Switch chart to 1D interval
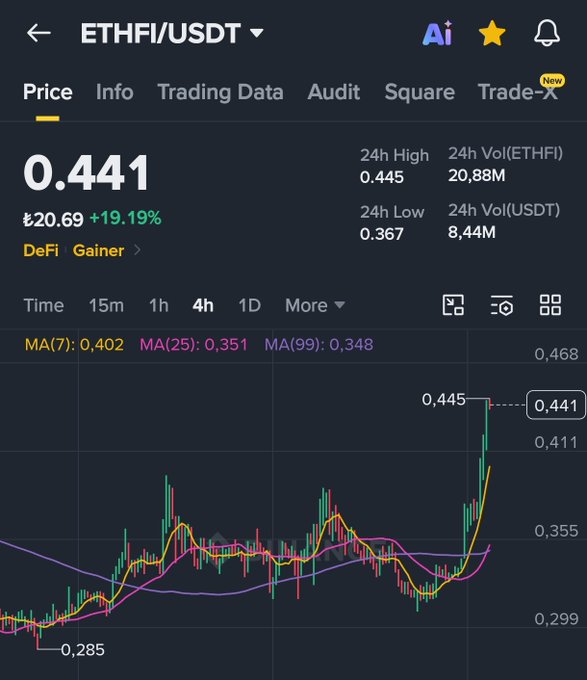Screen dimensions: 587x680 pyautogui.click(x=250, y=305)
